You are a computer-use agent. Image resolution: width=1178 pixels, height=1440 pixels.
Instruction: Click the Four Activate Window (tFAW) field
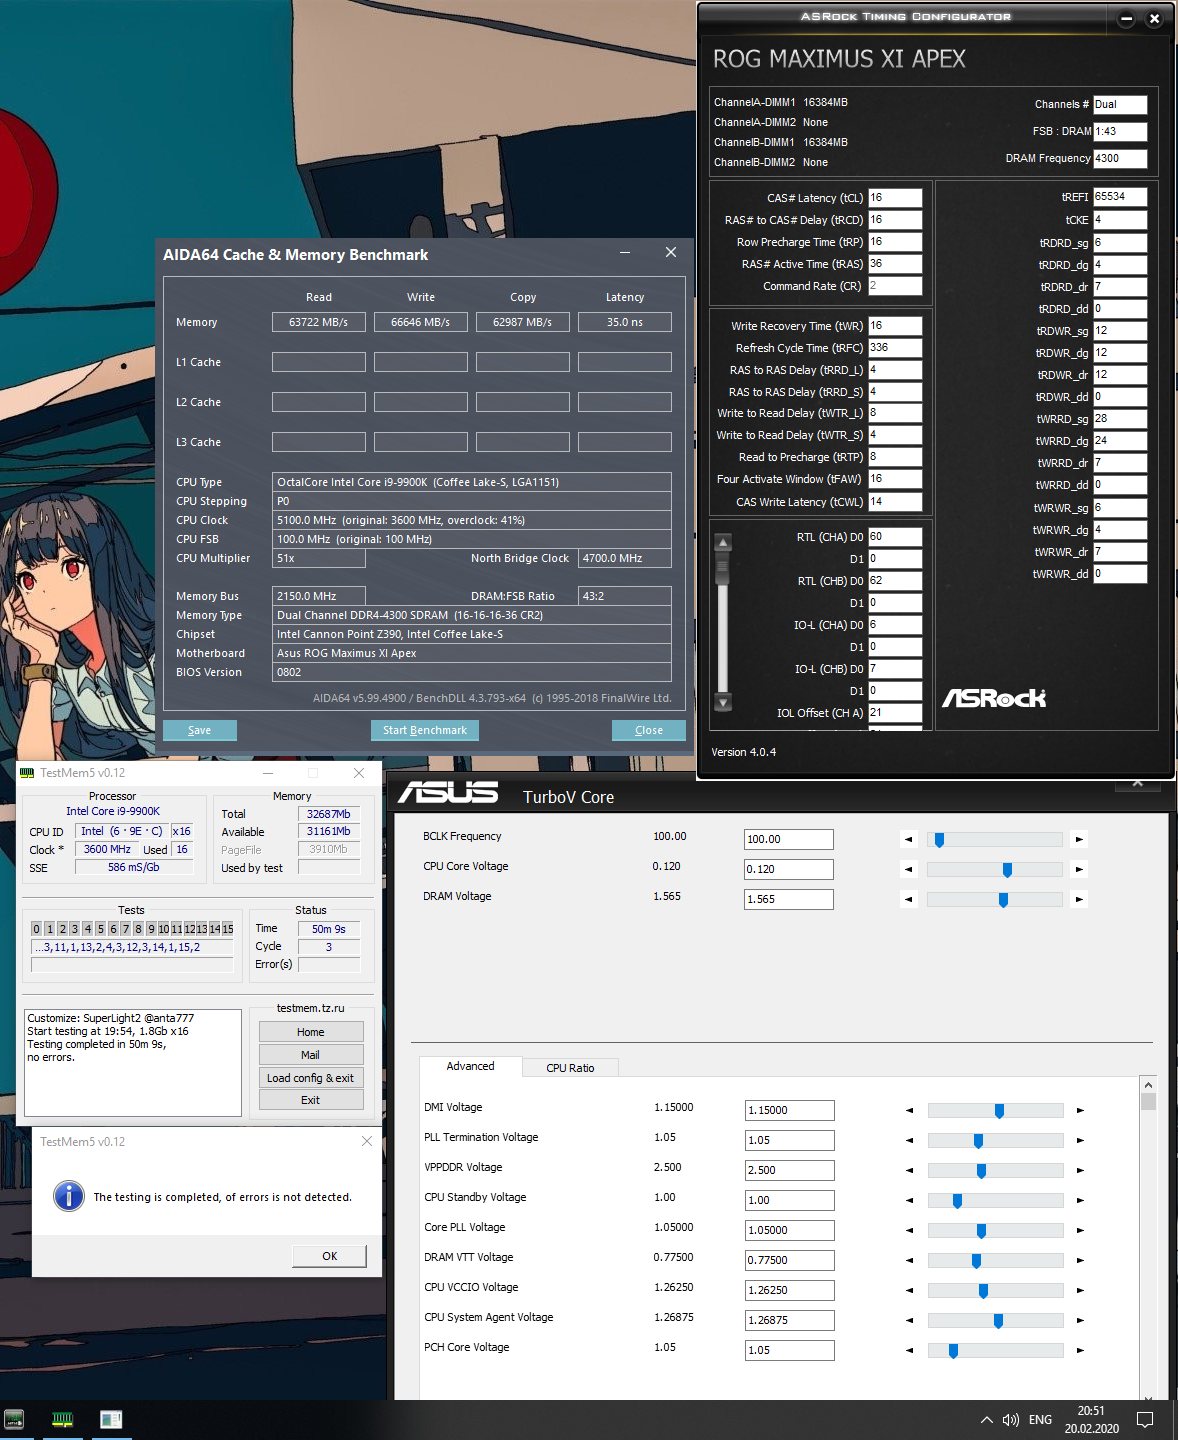[x=895, y=479]
